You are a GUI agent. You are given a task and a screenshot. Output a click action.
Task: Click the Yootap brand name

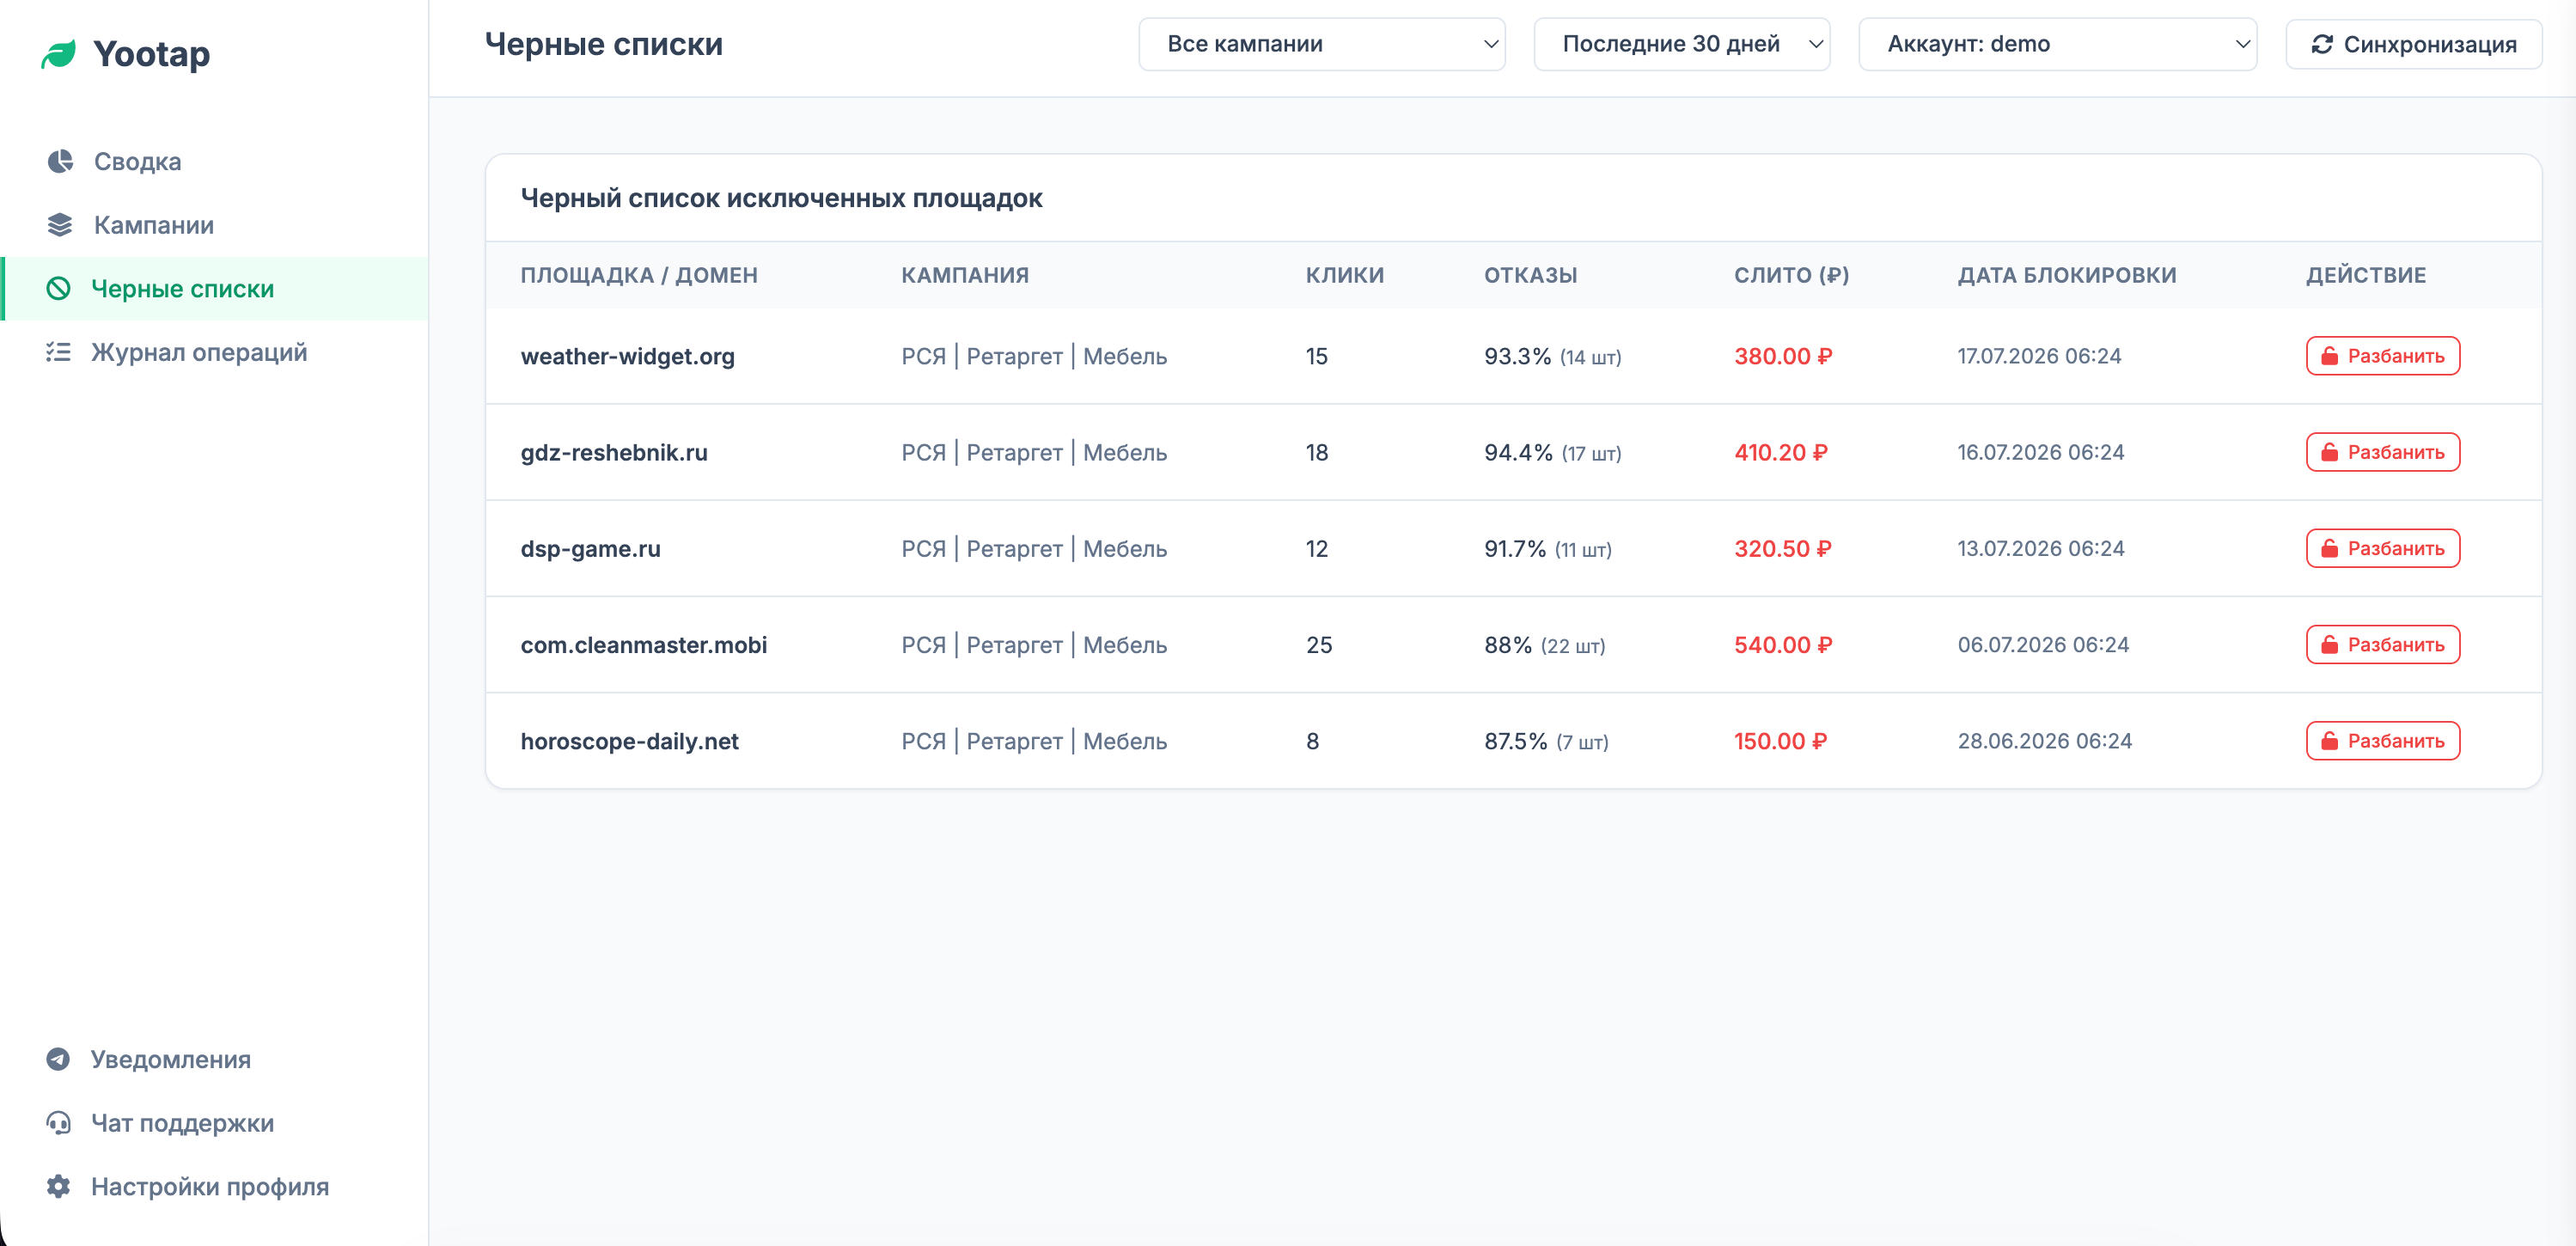(151, 54)
